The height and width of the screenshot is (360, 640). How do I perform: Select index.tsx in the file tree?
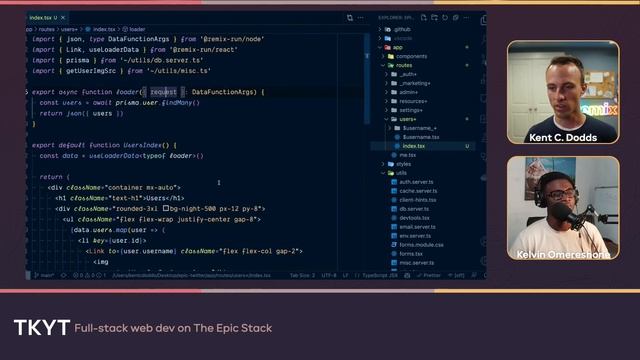coord(423,146)
